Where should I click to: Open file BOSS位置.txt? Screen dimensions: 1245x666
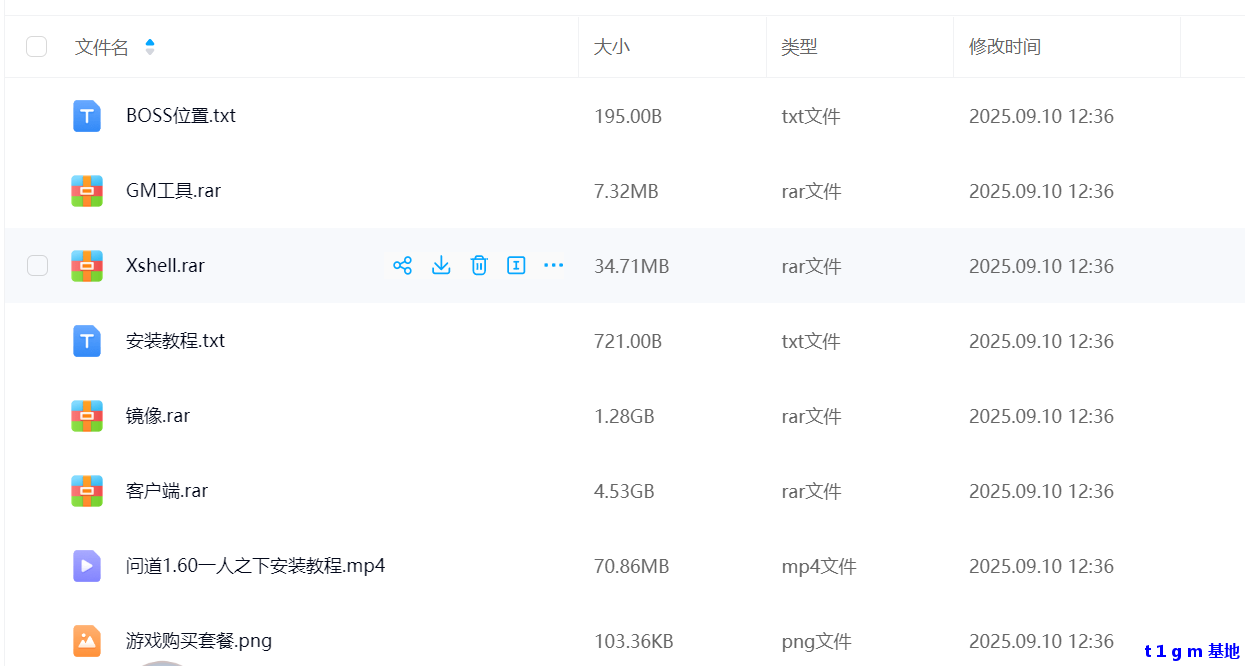pyautogui.click(x=181, y=115)
